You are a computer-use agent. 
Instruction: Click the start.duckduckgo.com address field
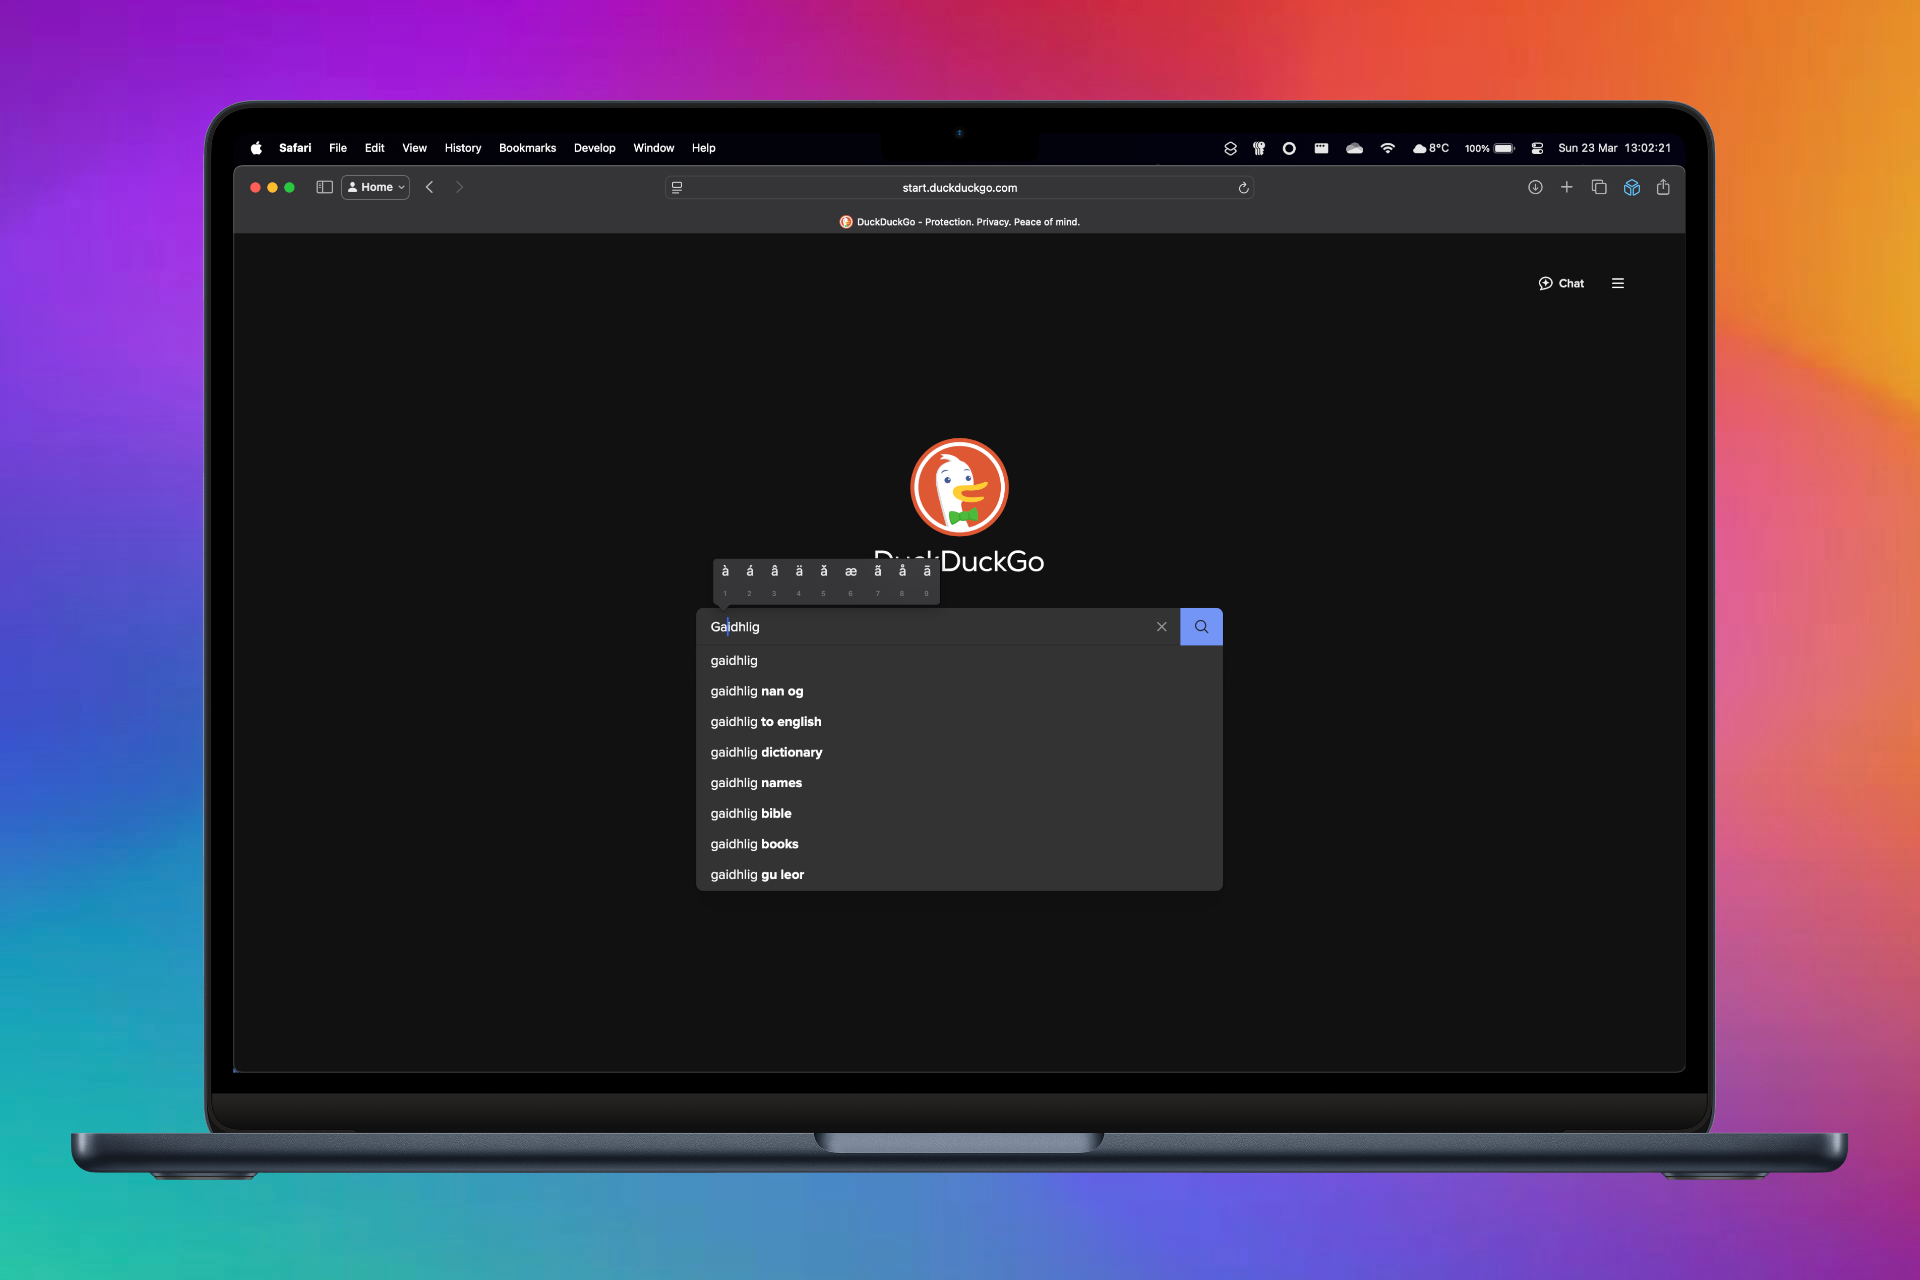[x=959, y=187]
